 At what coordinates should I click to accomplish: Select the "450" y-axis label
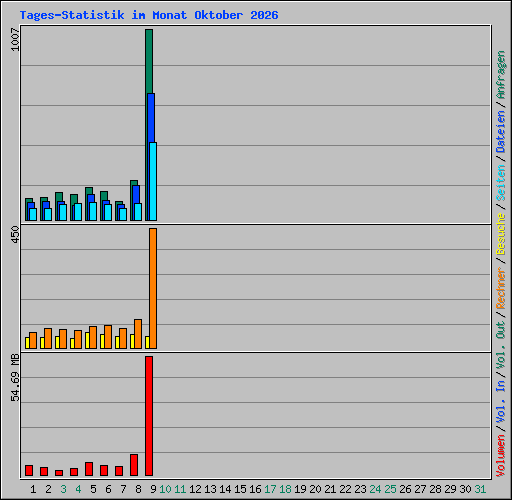coord(15,234)
